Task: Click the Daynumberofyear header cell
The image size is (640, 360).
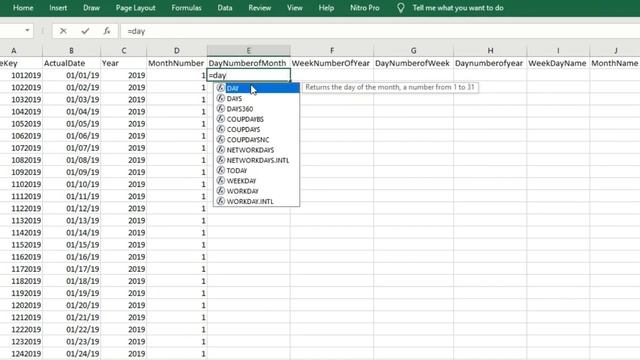Action: tap(490, 63)
